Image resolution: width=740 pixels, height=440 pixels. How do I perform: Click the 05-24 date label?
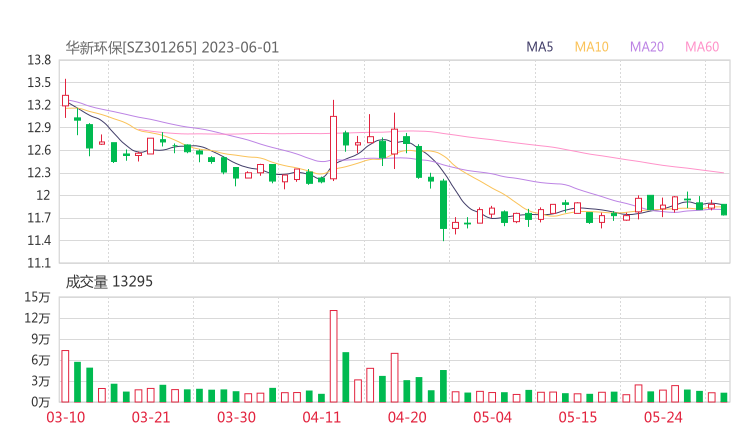click(x=663, y=417)
